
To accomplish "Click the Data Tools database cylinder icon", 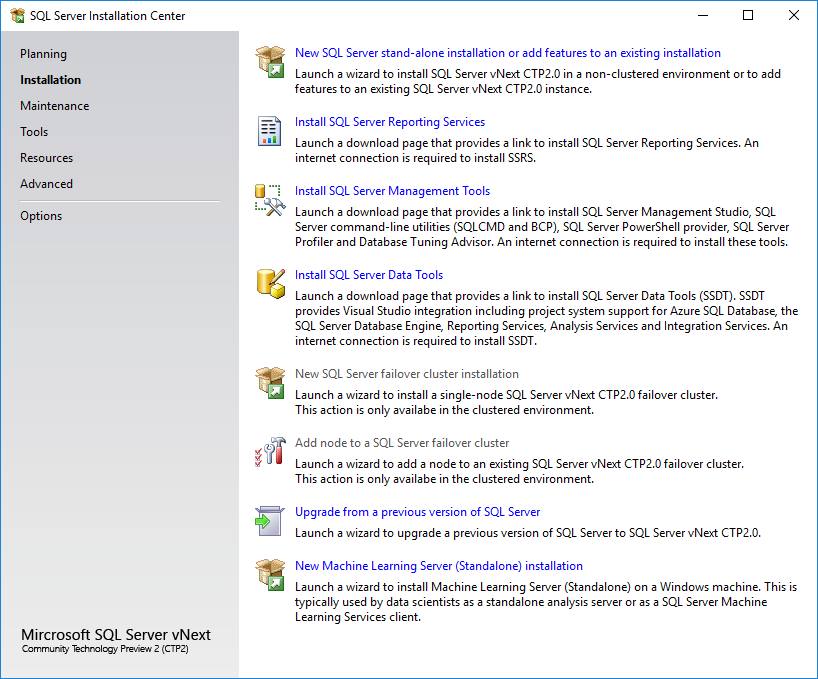I will (x=270, y=283).
